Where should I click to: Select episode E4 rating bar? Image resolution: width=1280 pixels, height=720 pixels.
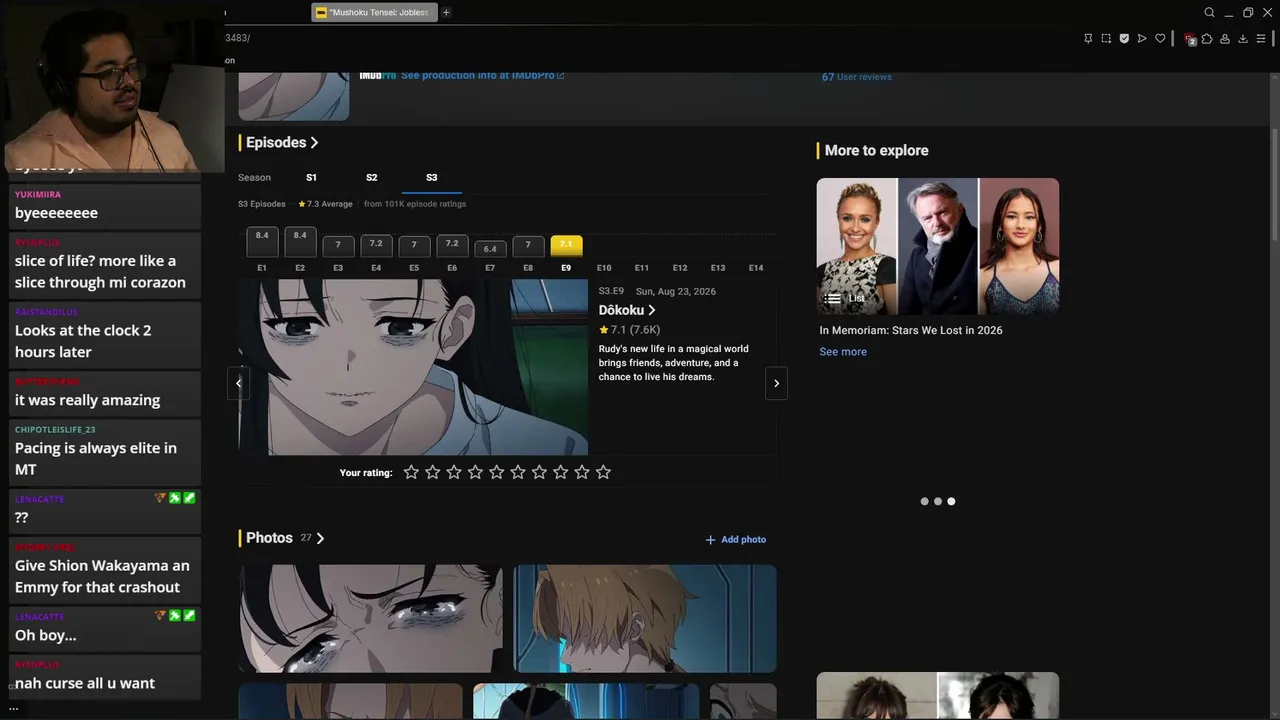[x=376, y=245]
